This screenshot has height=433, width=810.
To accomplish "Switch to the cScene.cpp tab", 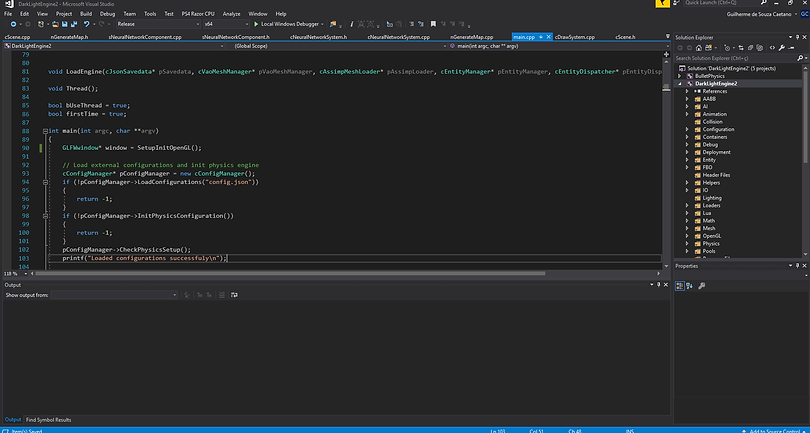I will pyautogui.click(x=18, y=37).
